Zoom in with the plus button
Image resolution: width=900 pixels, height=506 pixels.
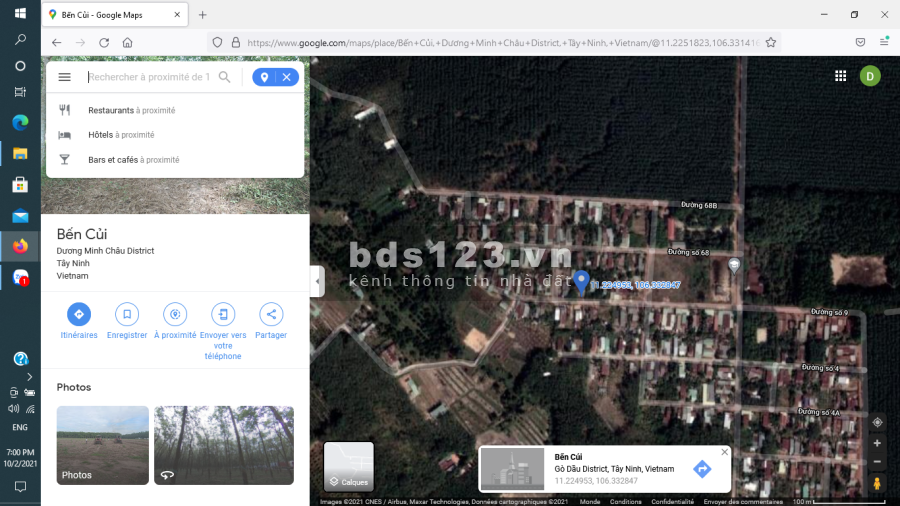(x=877, y=443)
